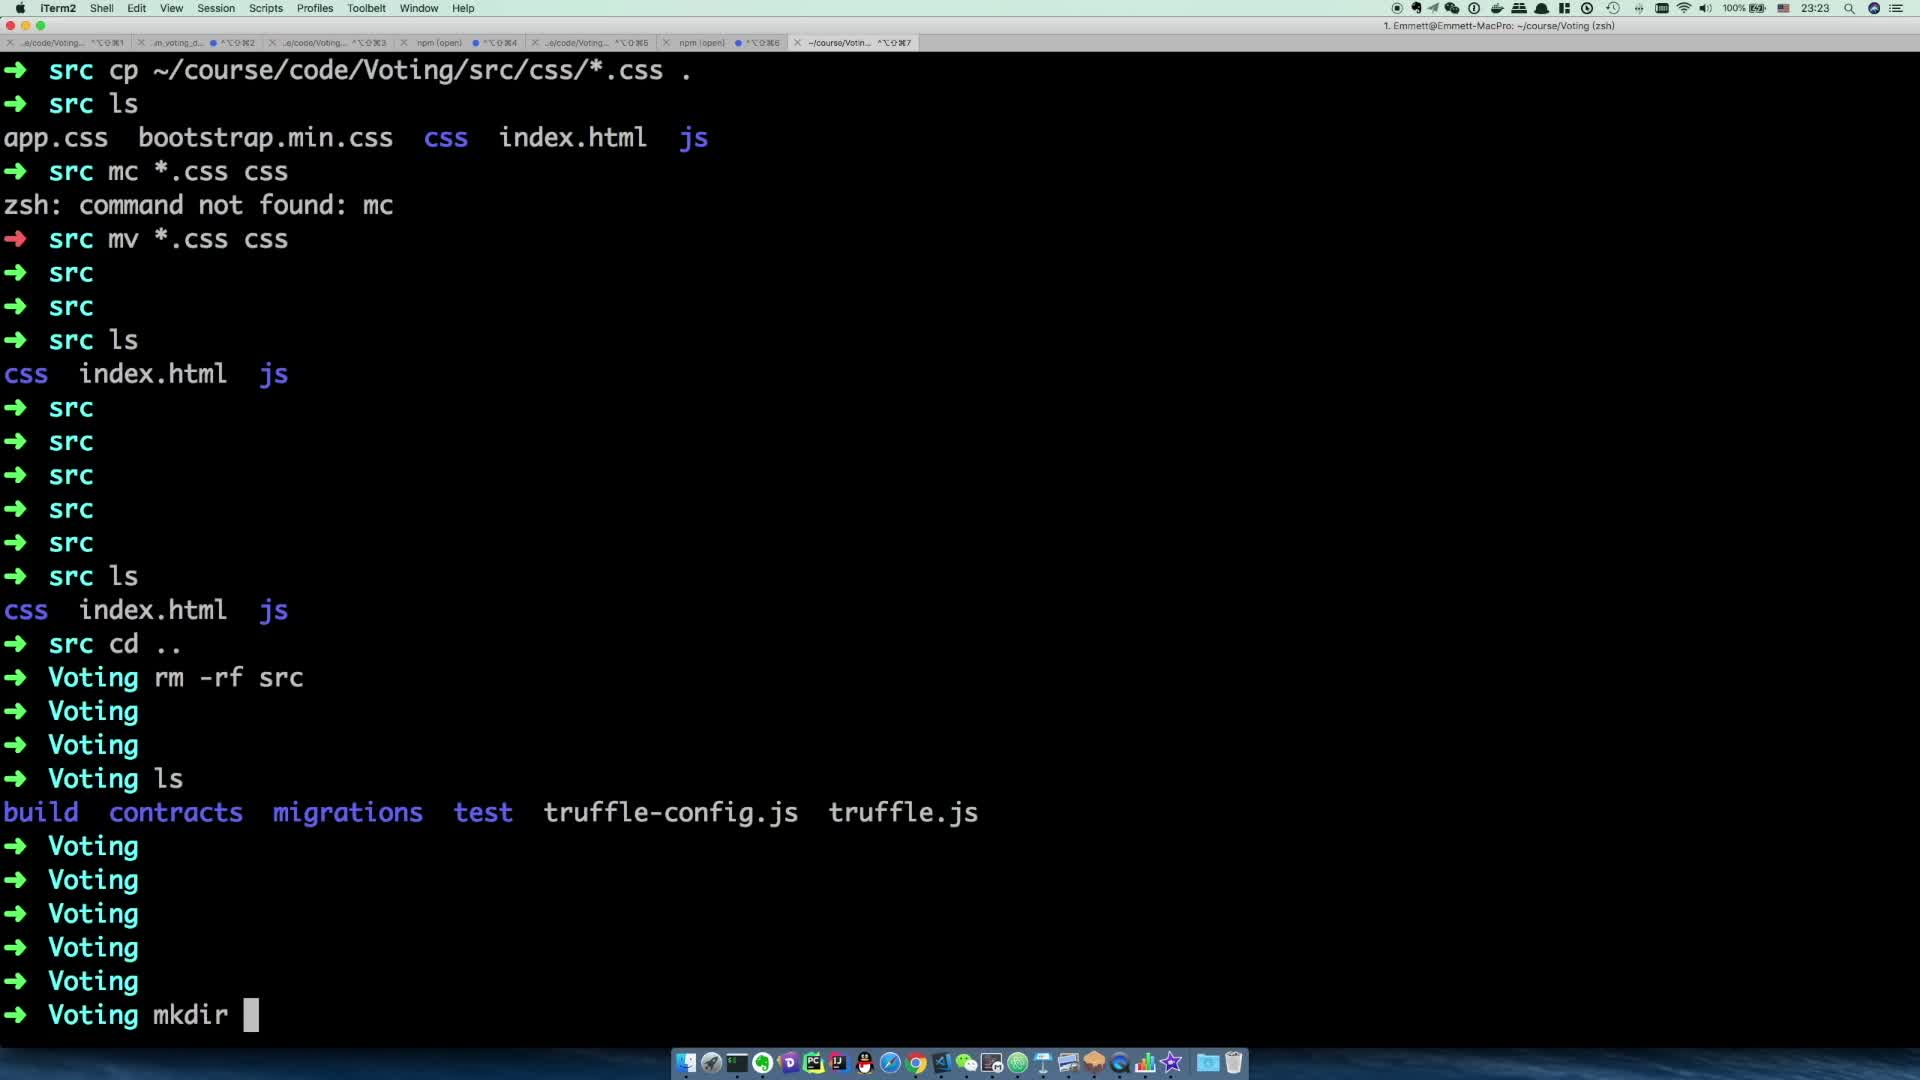Open Numbers chart icon in Dock
The width and height of the screenshot is (1920, 1080).
pyautogui.click(x=1146, y=1062)
